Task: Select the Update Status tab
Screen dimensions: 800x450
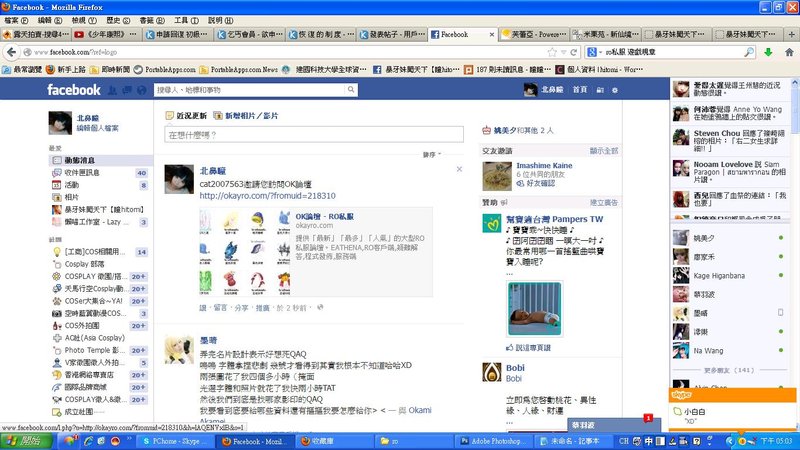Action: pyautogui.click(x=186, y=116)
